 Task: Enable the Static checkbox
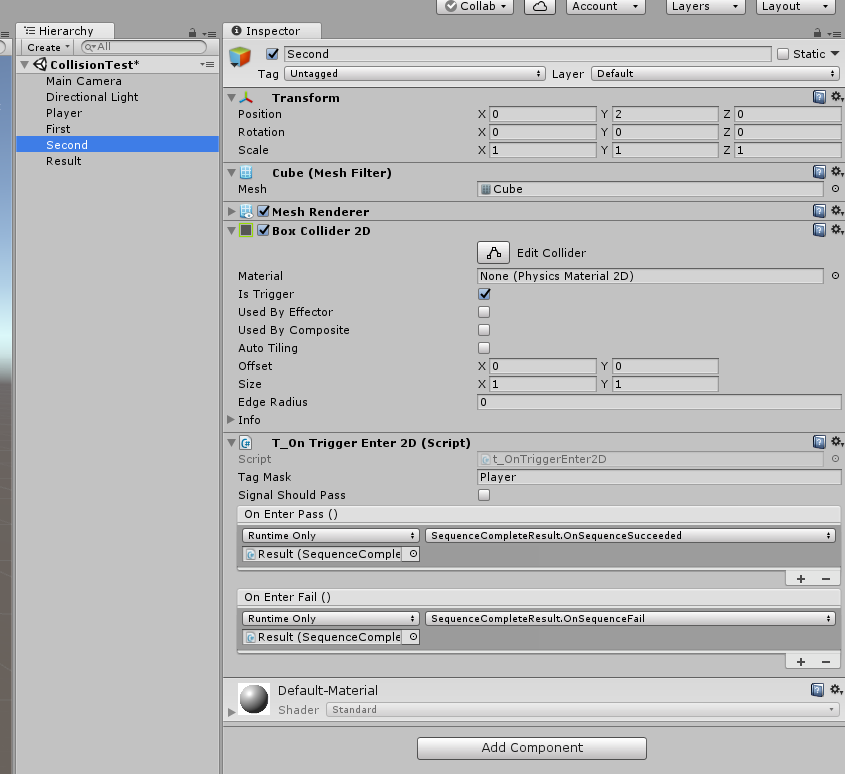coord(783,54)
